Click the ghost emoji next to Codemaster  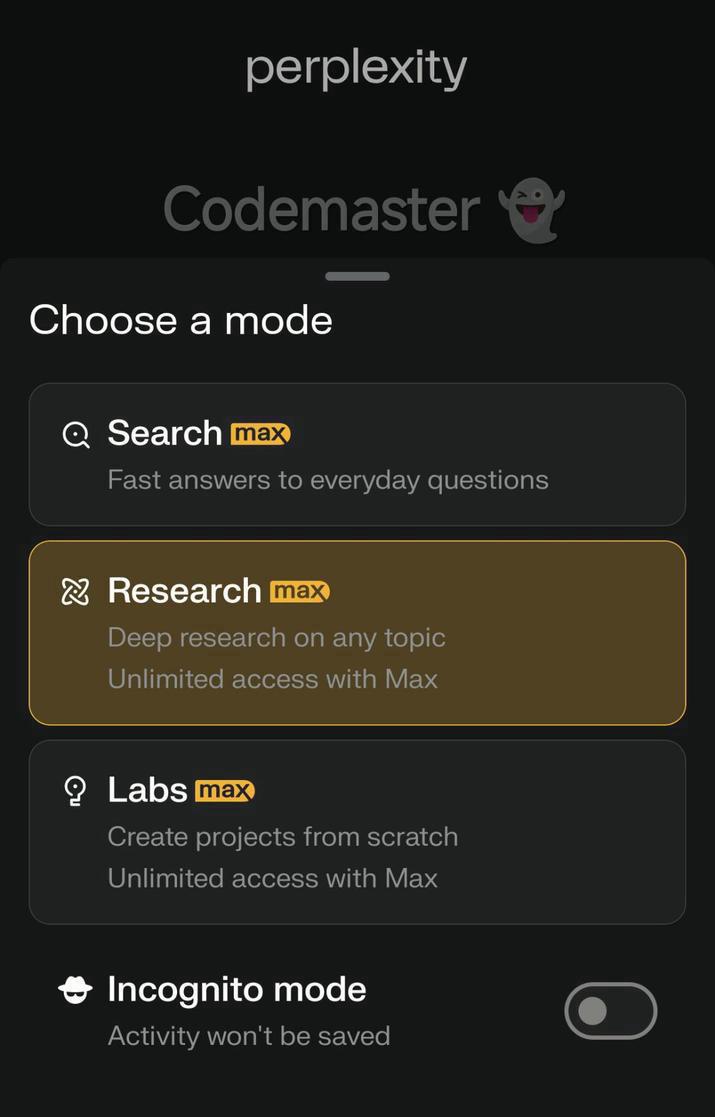pyautogui.click(x=535, y=208)
